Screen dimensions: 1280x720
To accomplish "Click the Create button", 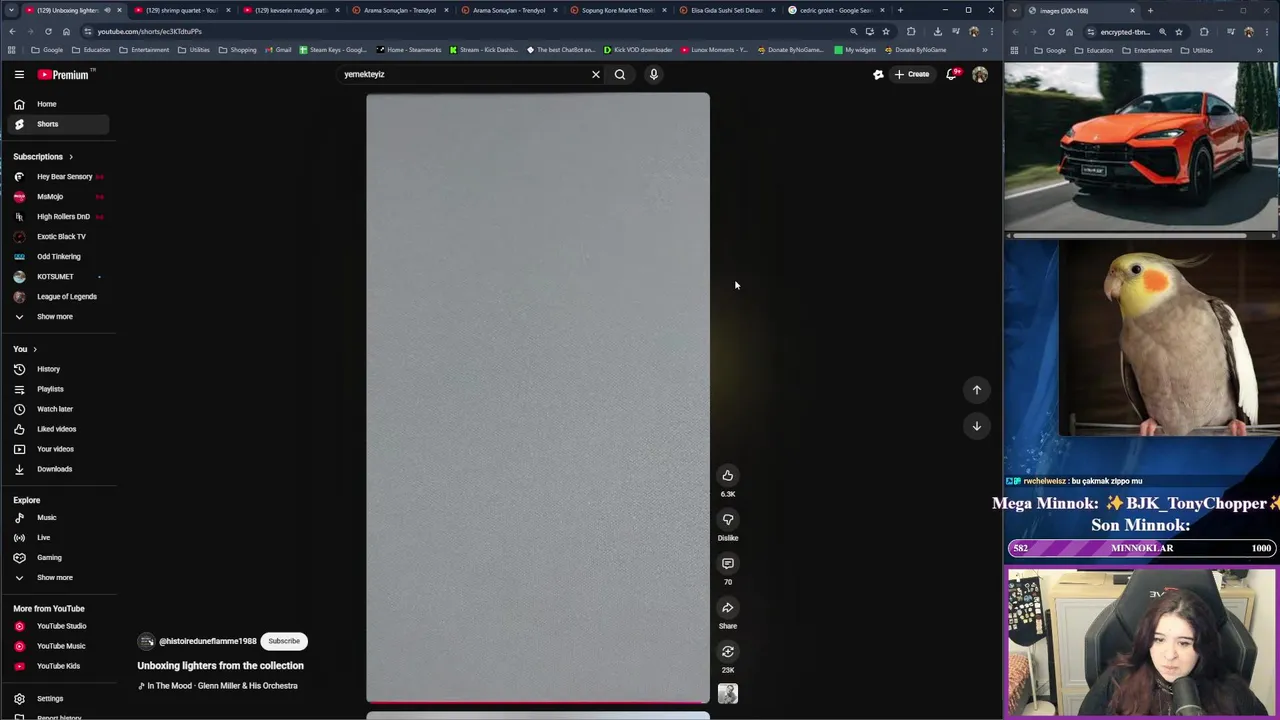I will 911,74.
